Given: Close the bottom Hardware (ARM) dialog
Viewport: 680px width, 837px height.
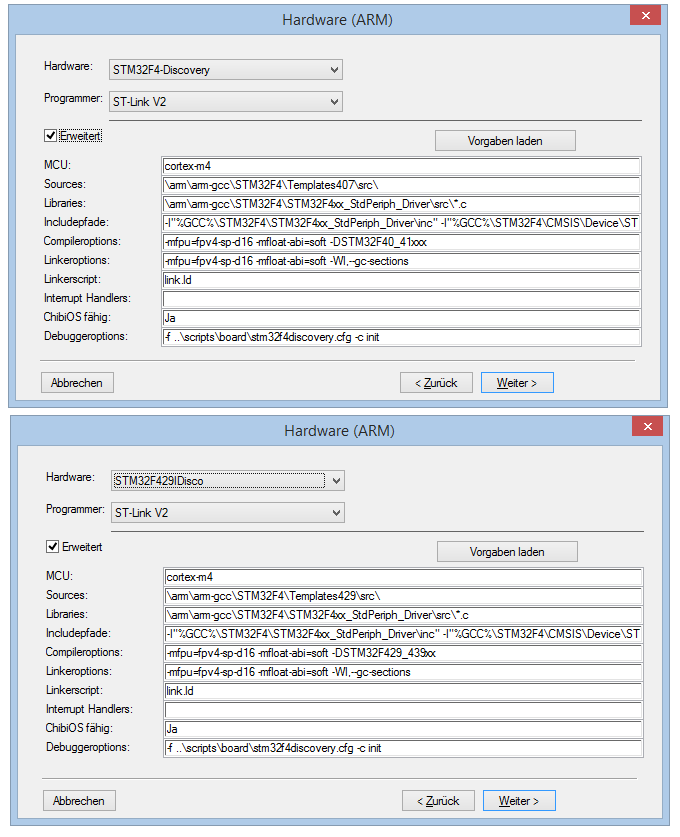Looking at the screenshot, I should tap(647, 427).
